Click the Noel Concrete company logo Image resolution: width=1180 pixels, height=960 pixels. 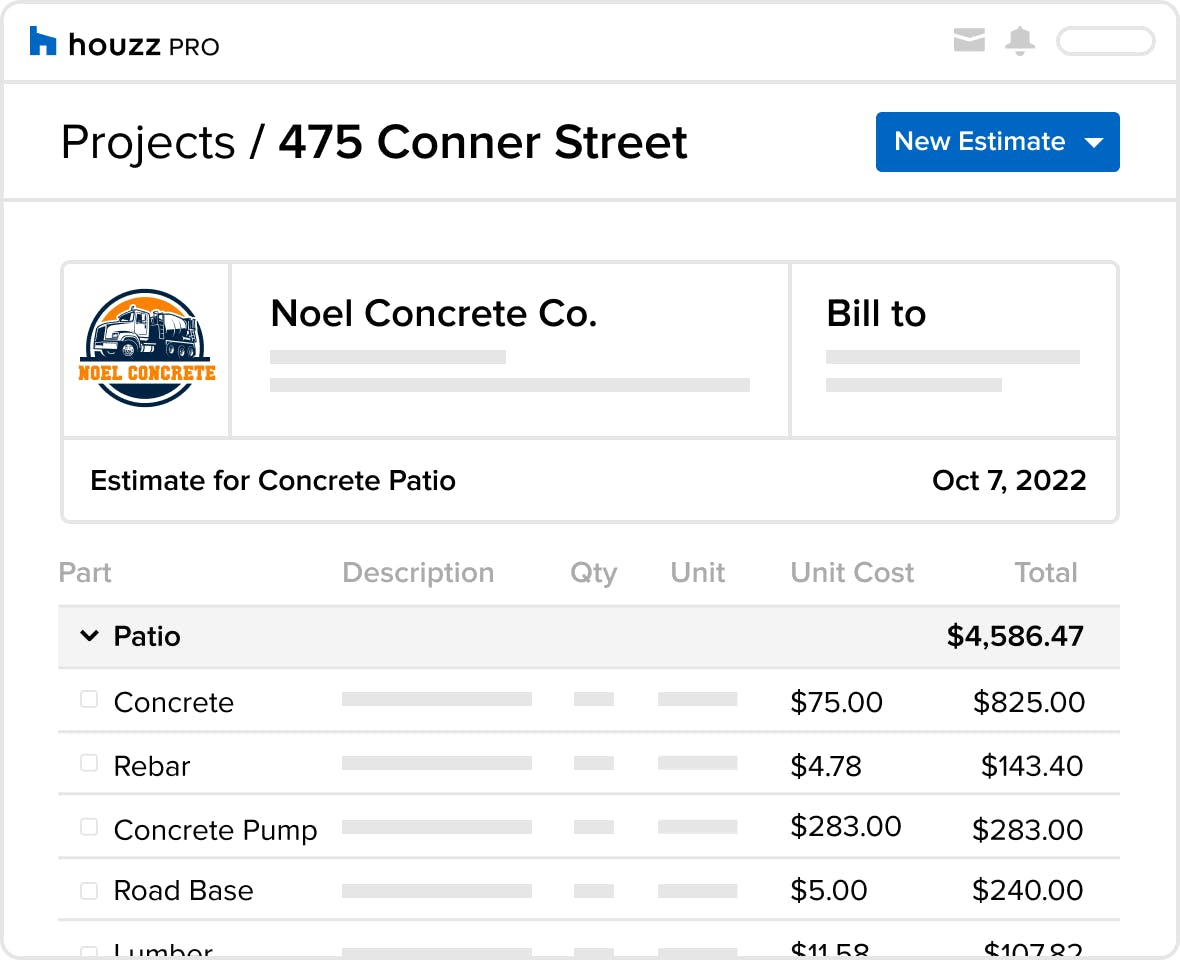(x=147, y=349)
